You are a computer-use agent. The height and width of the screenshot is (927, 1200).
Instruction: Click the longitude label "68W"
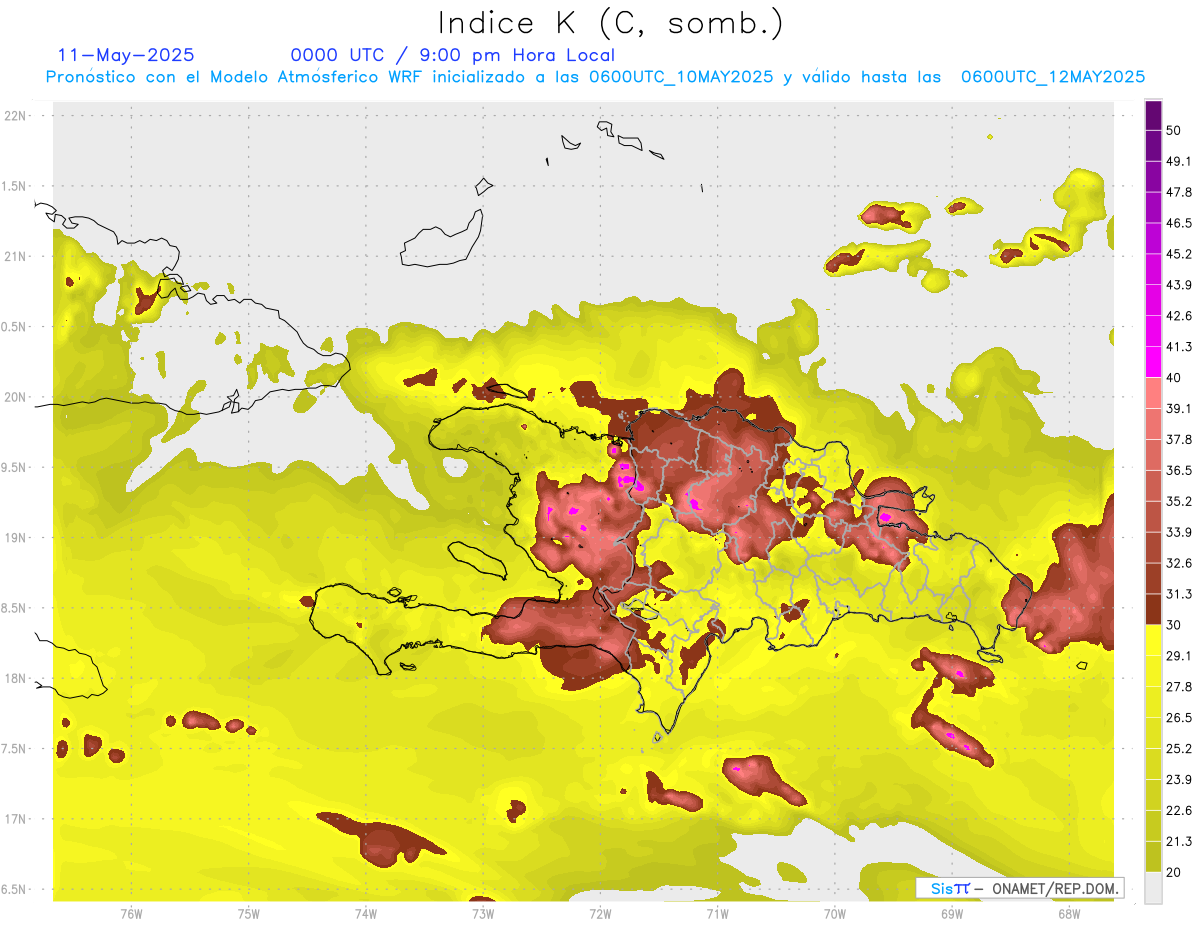[x=1068, y=914]
